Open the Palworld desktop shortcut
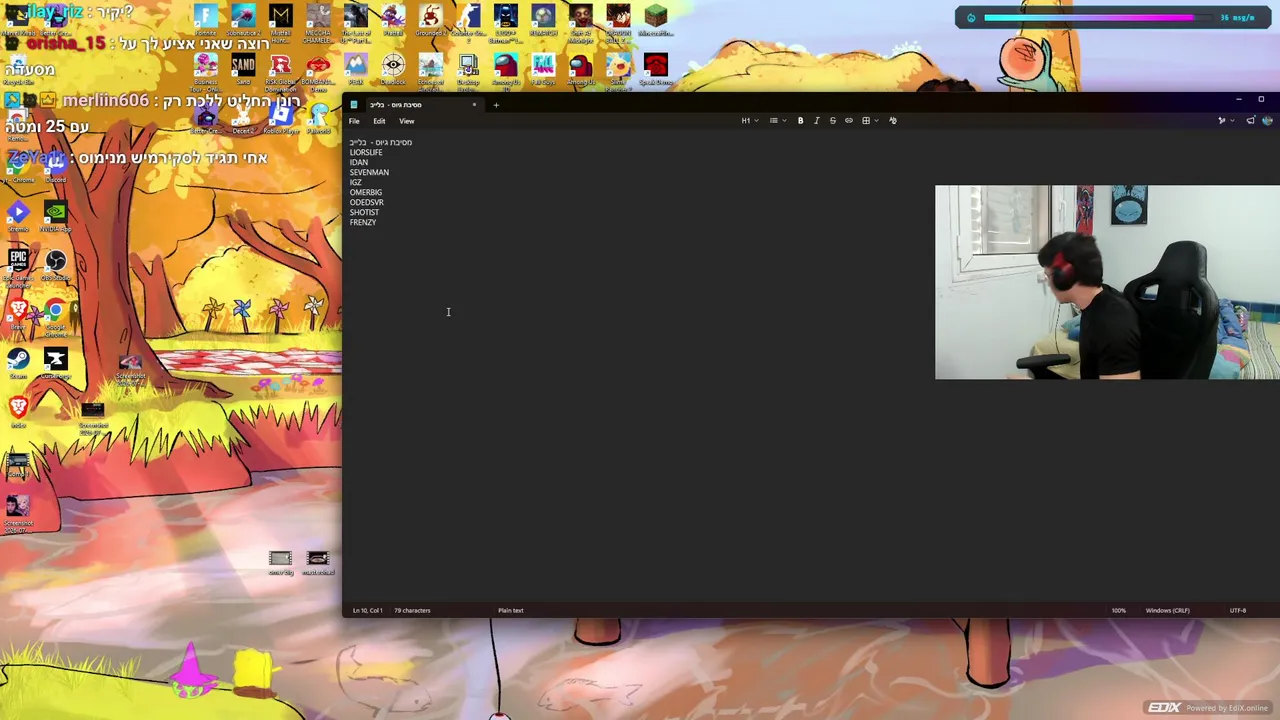1280x720 pixels. click(318, 119)
